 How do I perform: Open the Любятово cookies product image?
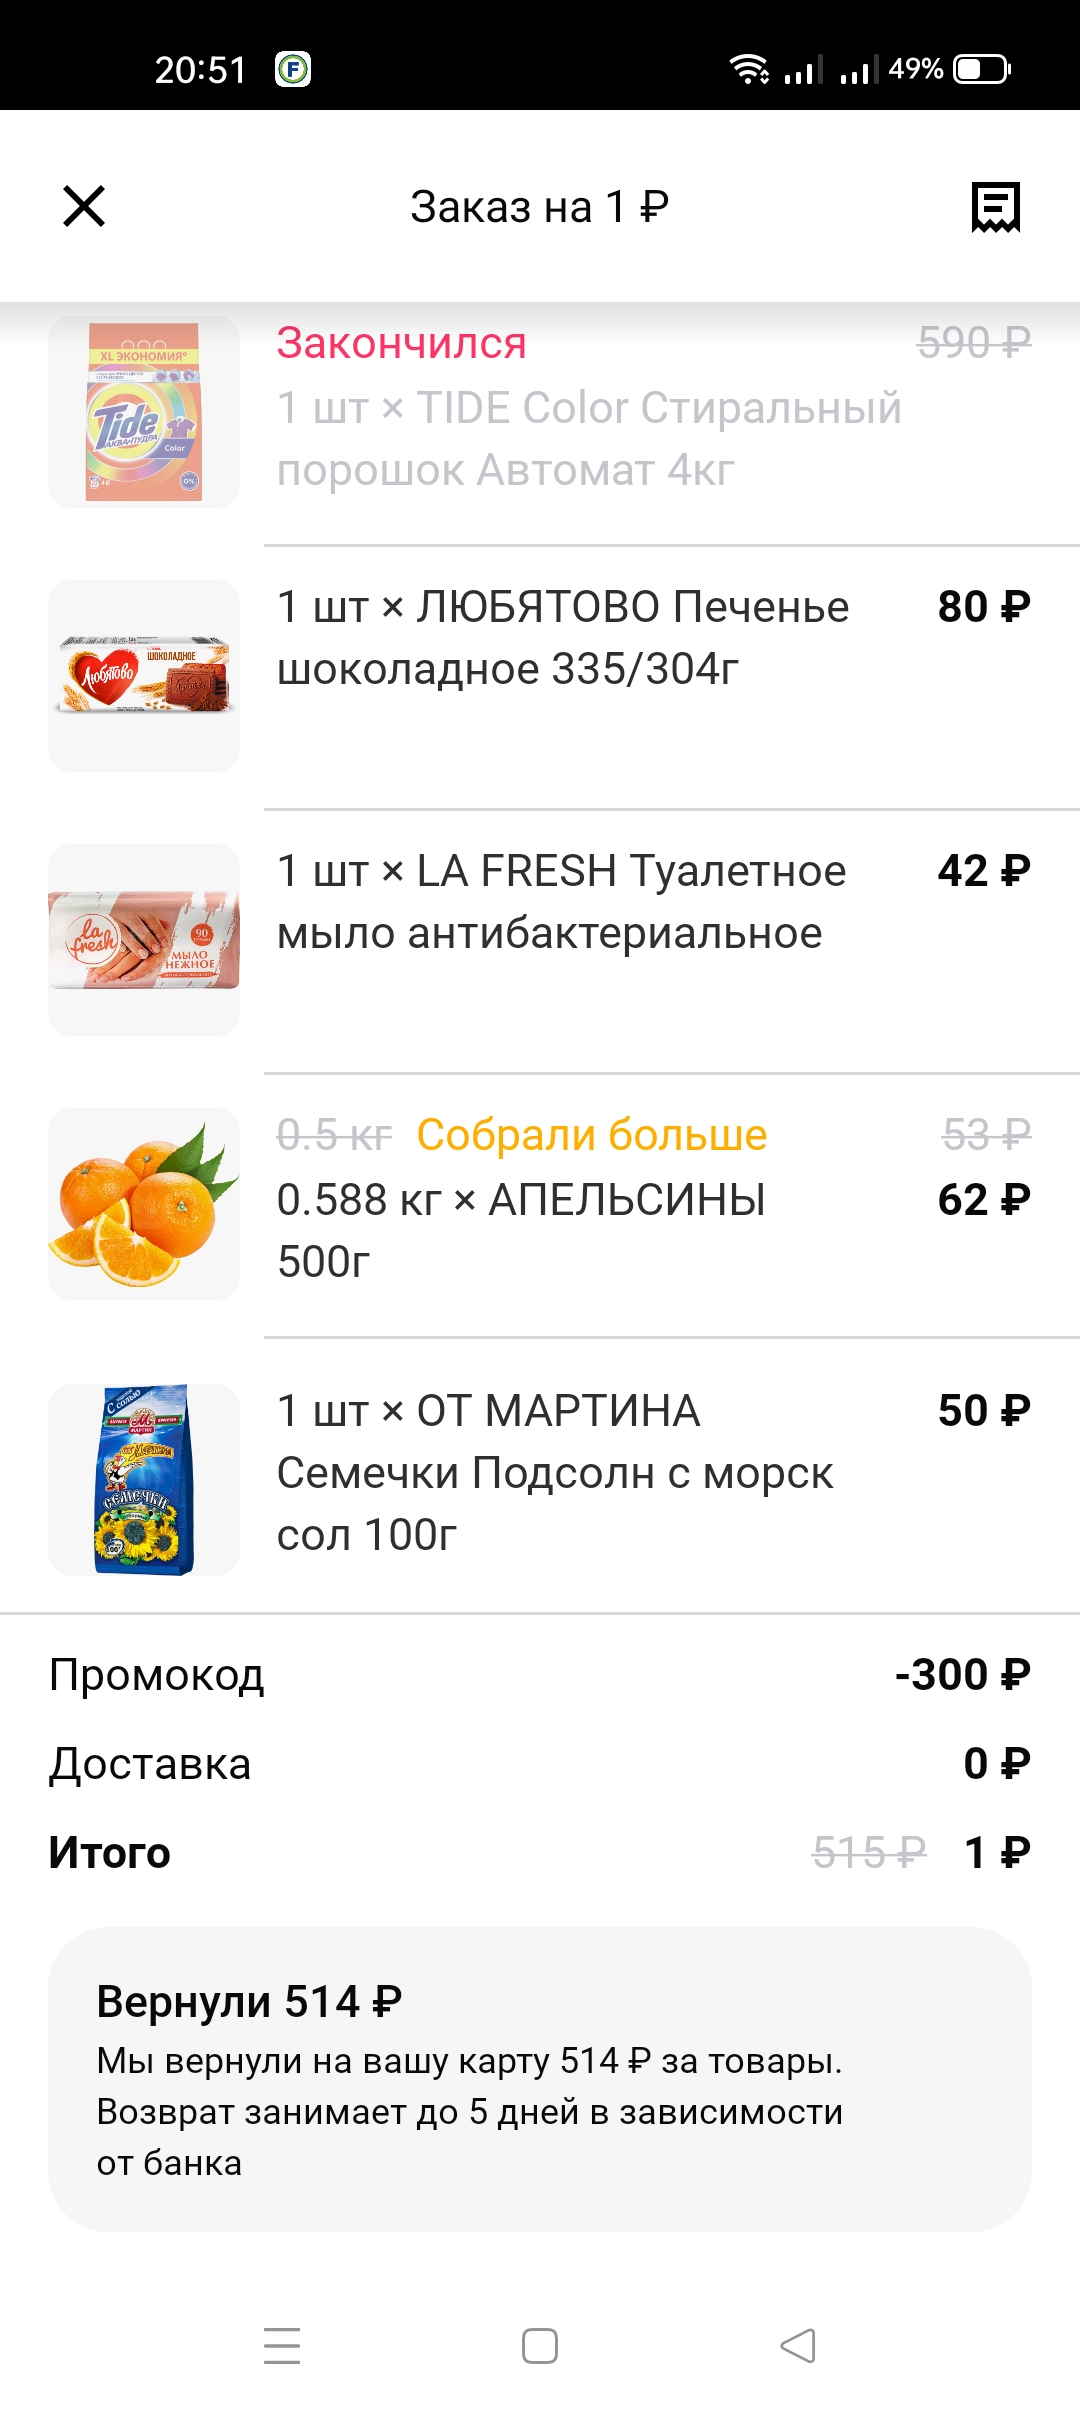pos(144,676)
